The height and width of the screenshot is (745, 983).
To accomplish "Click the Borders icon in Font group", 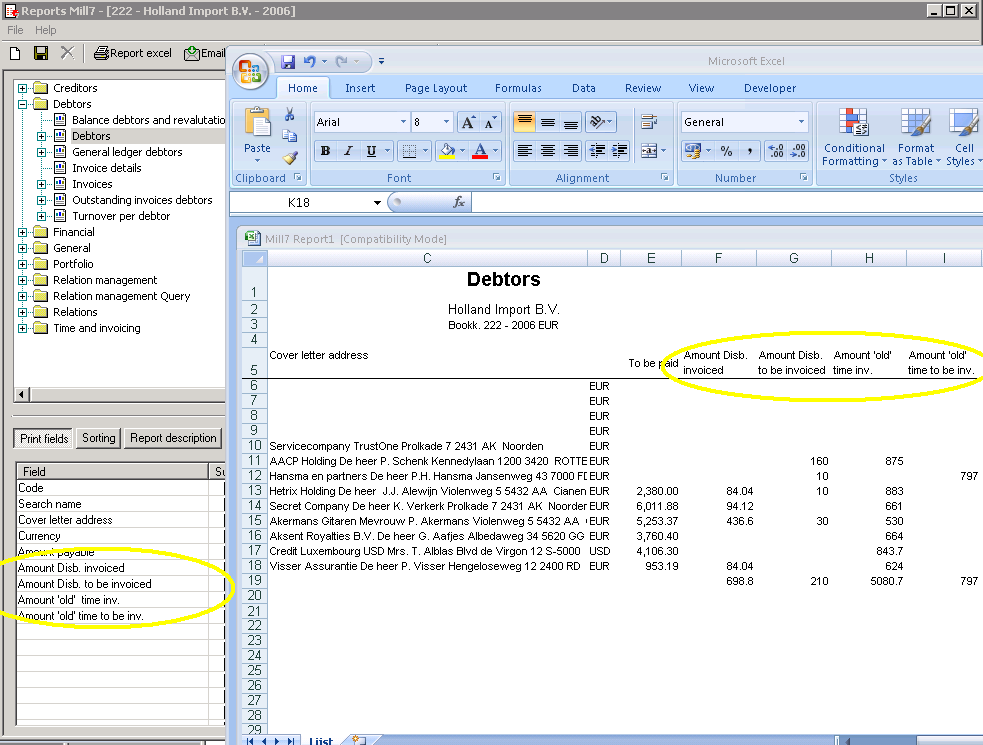I will pyautogui.click(x=409, y=151).
